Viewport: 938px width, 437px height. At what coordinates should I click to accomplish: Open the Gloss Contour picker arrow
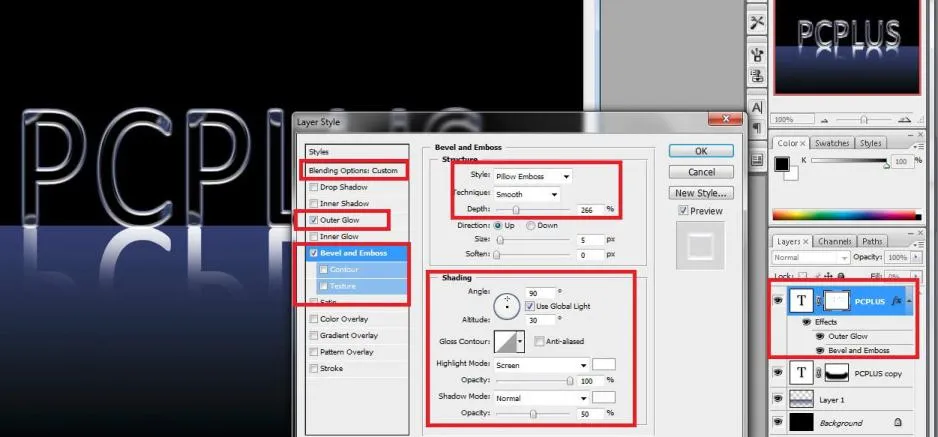click(x=520, y=341)
